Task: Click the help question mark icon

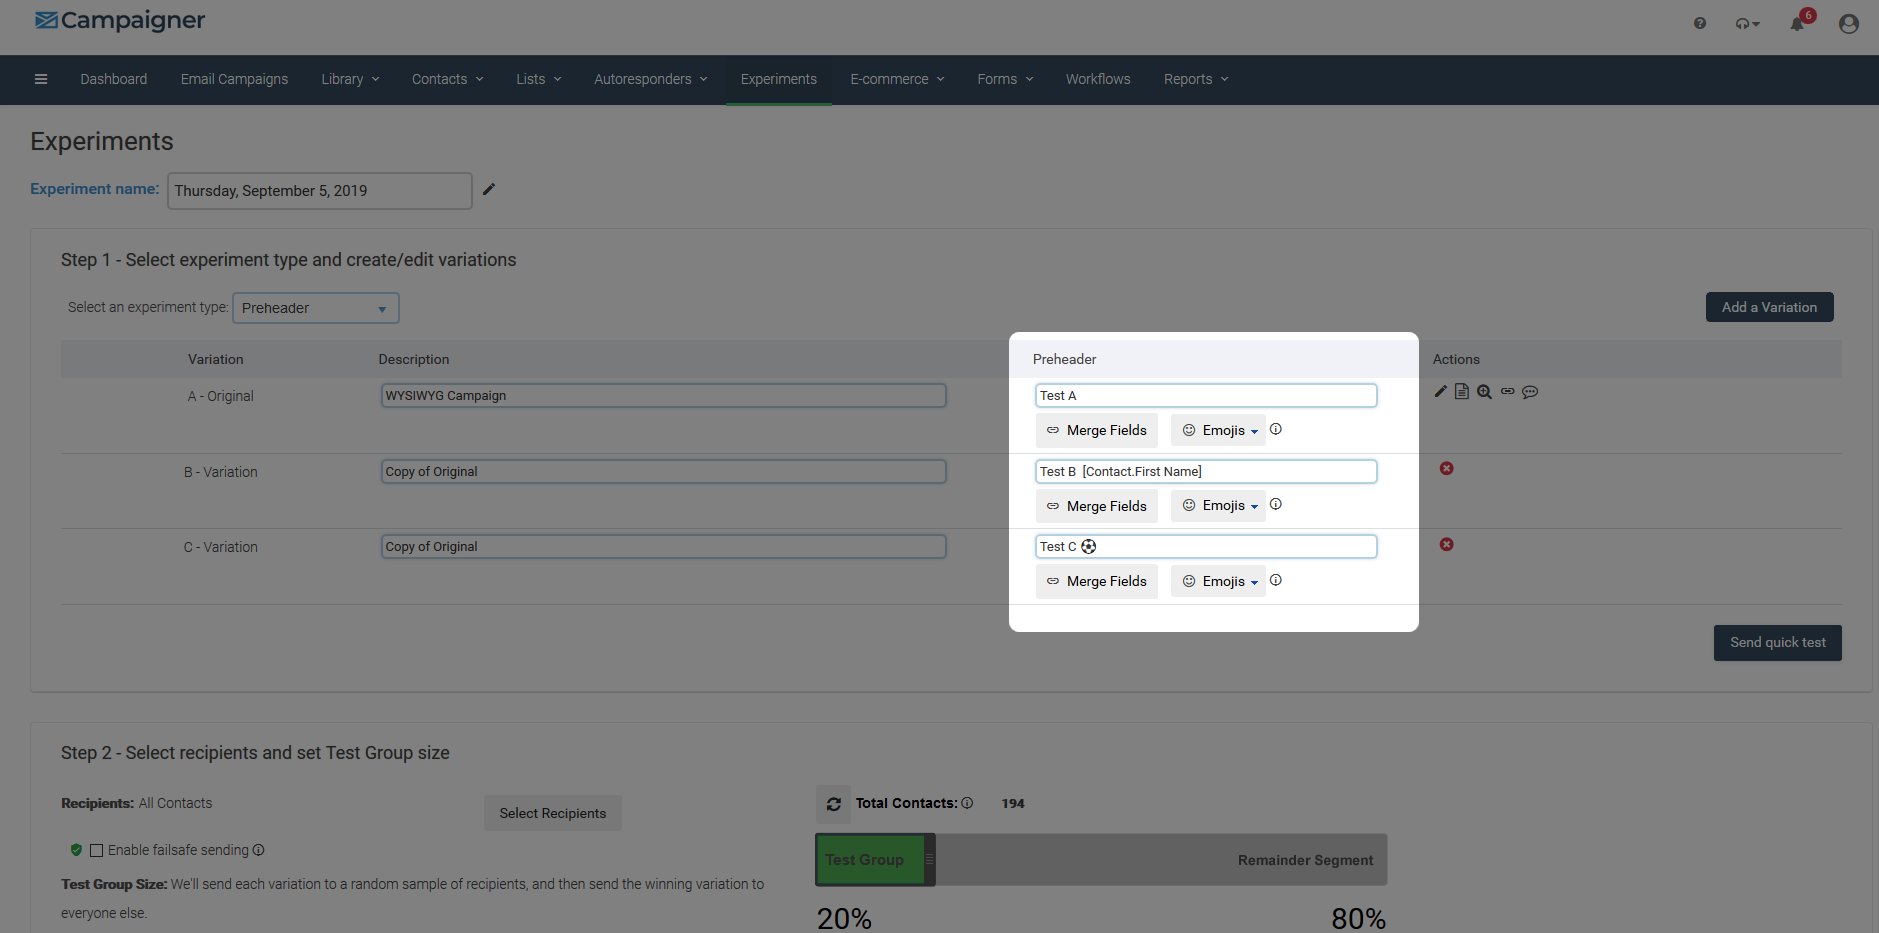Action: click(1700, 23)
